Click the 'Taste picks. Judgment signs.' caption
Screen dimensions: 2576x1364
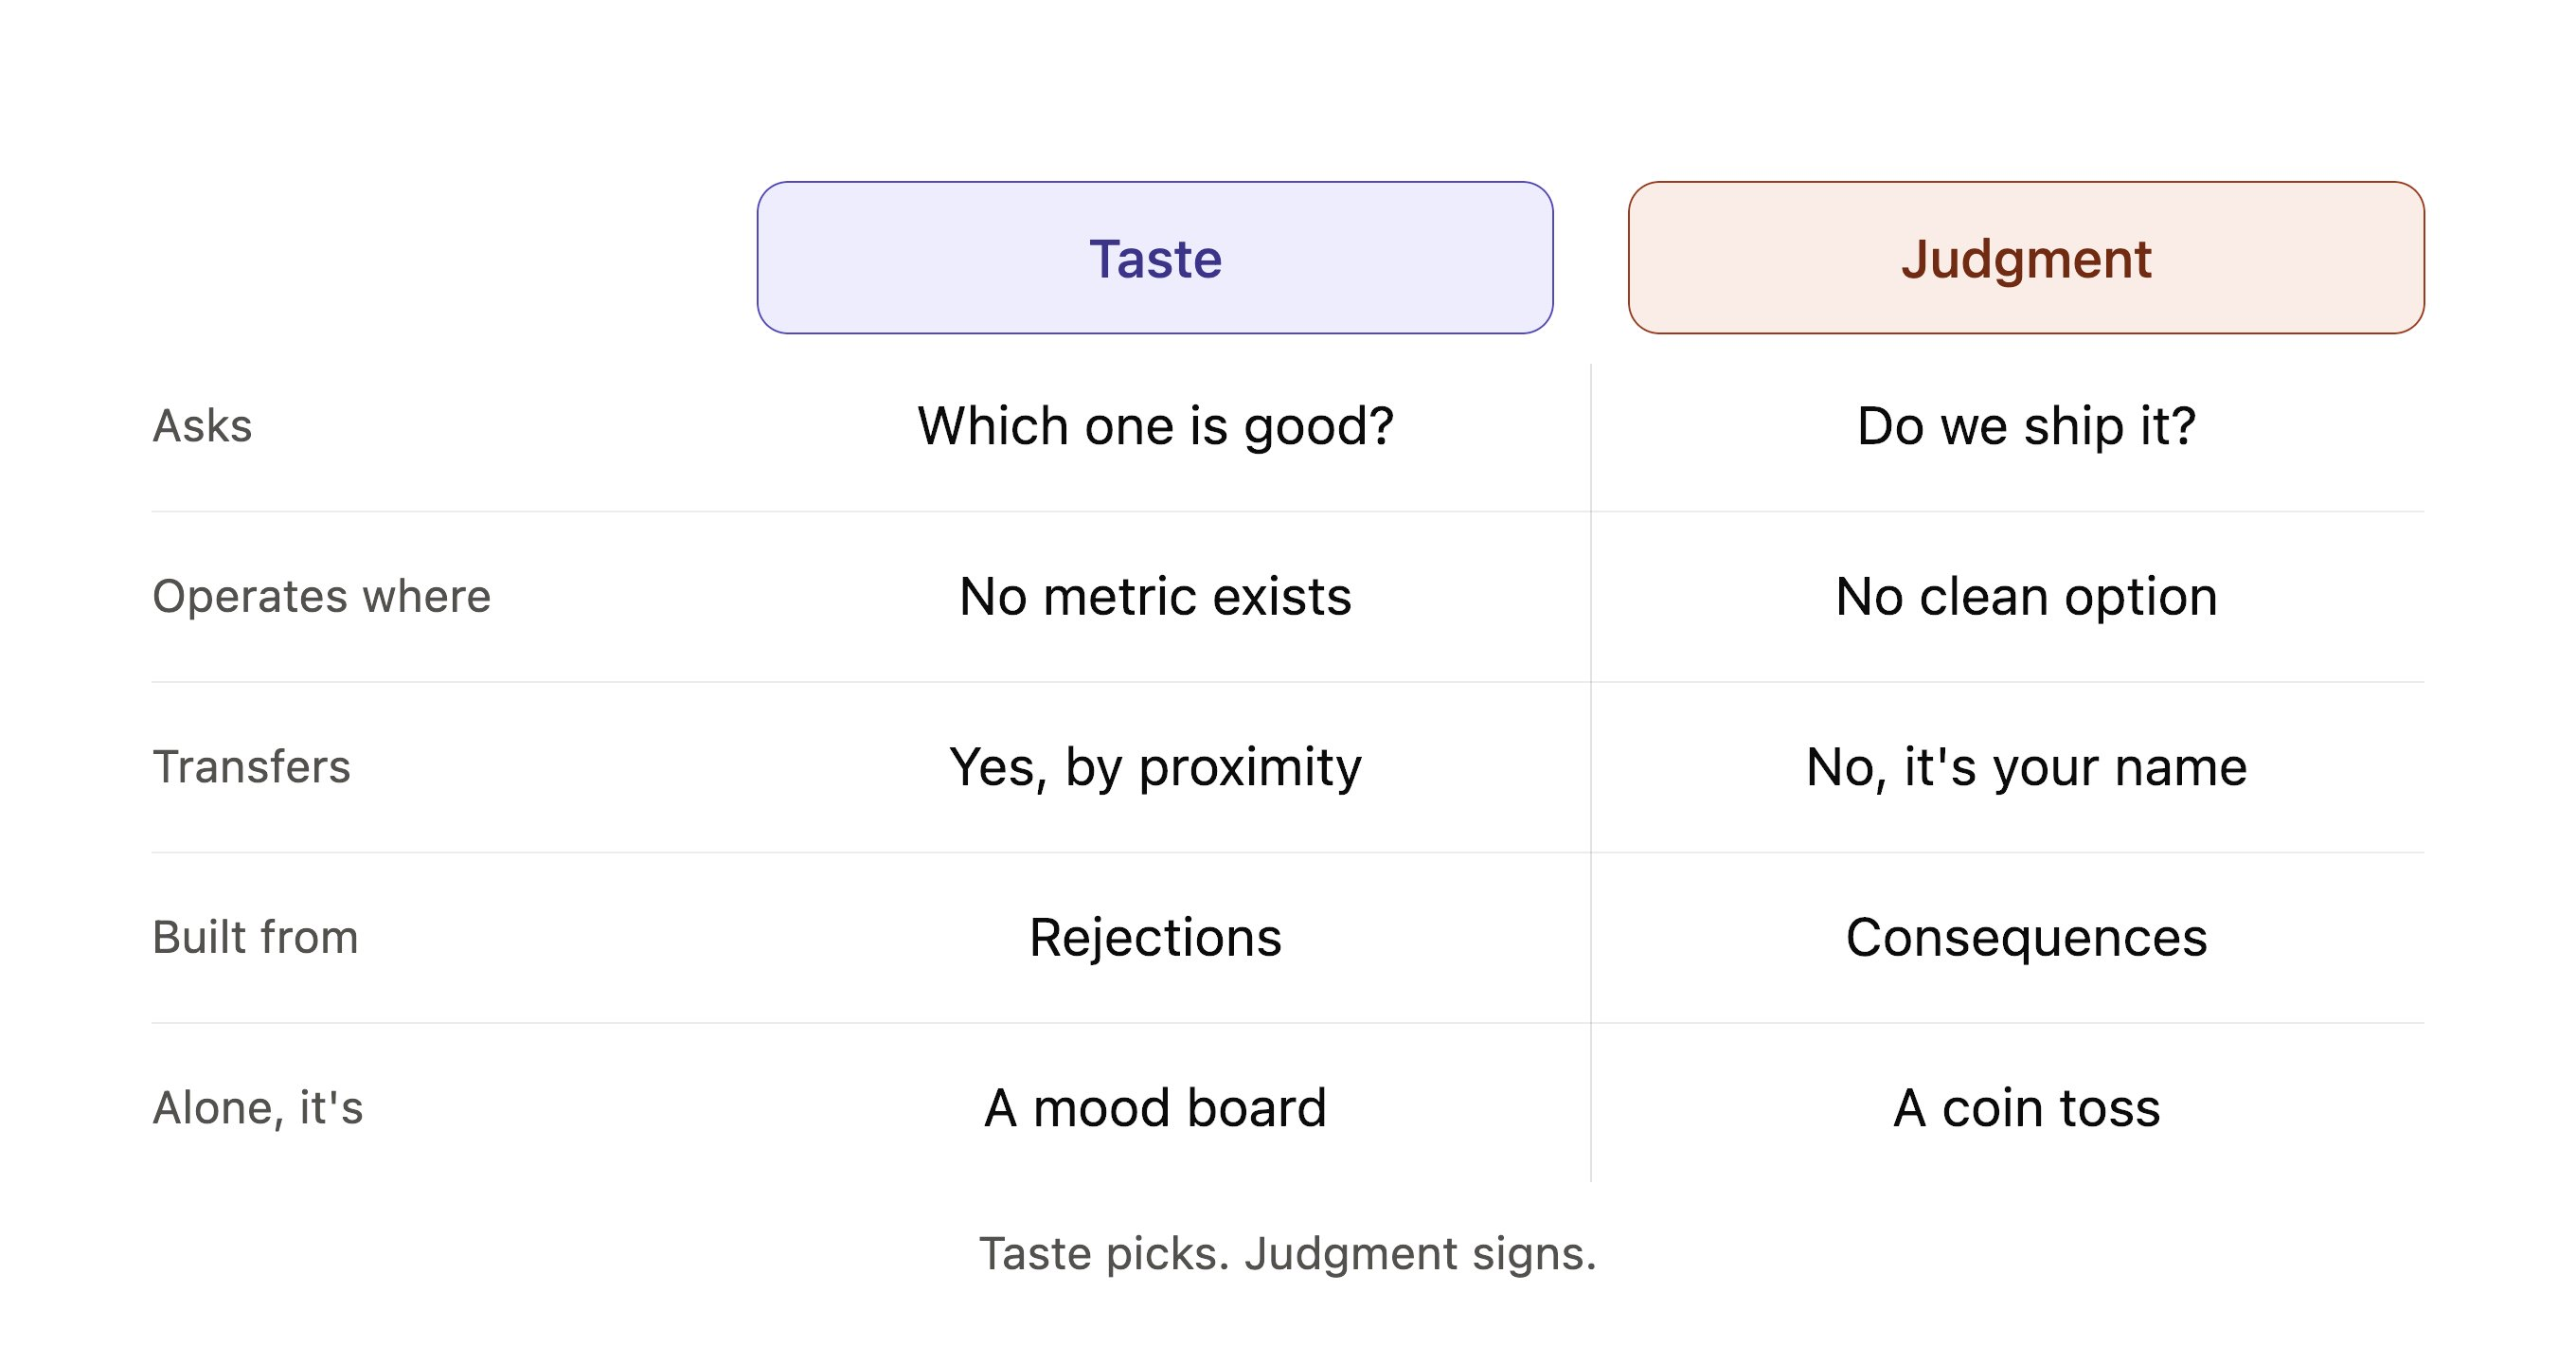(x=1288, y=1254)
